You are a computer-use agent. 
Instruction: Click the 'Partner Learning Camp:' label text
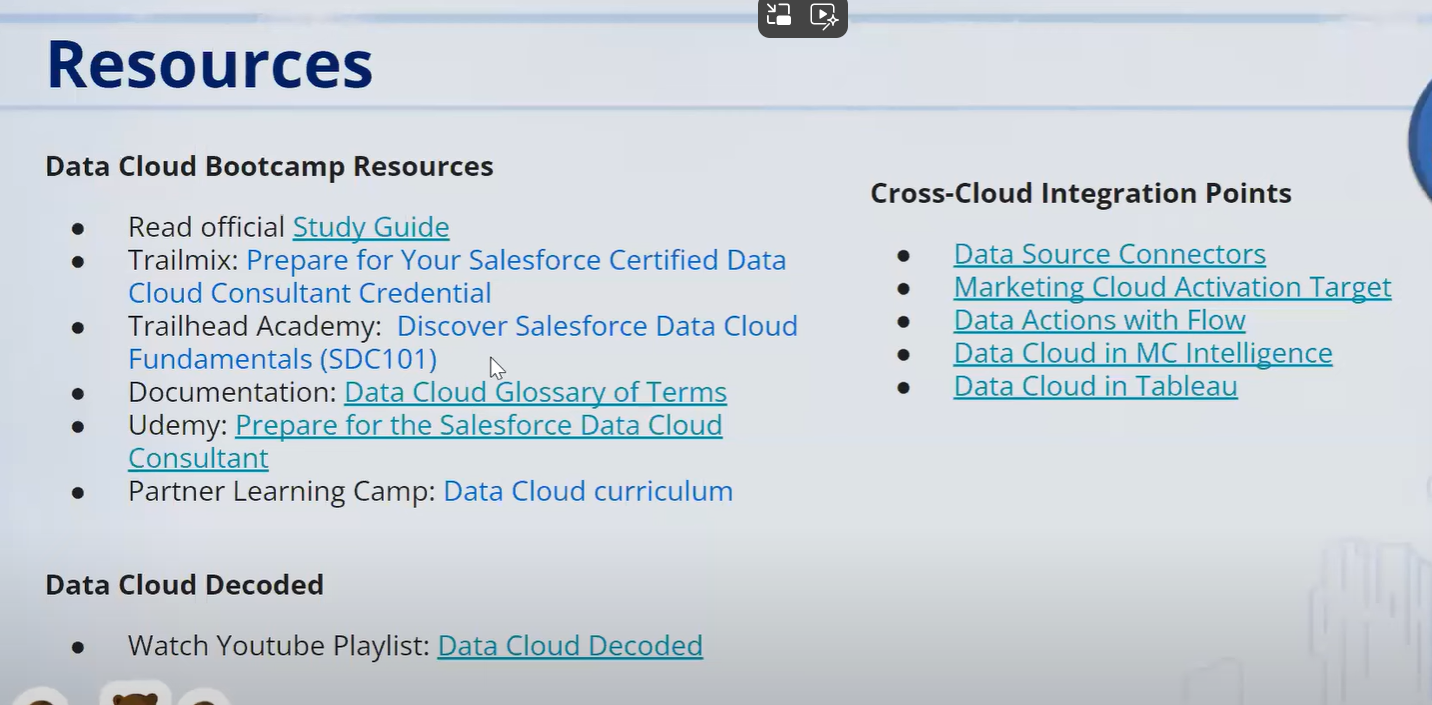tap(282, 491)
